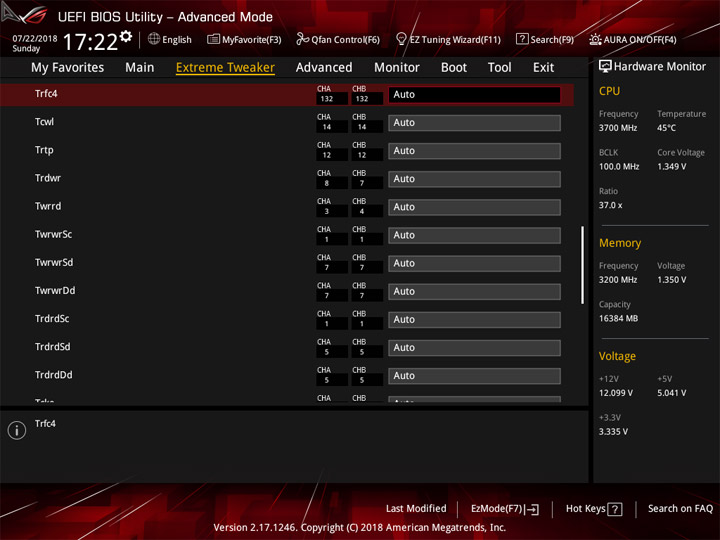Launch EZ Tuning Wizard bulb icon
This screenshot has width=720, height=540.
[401, 39]
